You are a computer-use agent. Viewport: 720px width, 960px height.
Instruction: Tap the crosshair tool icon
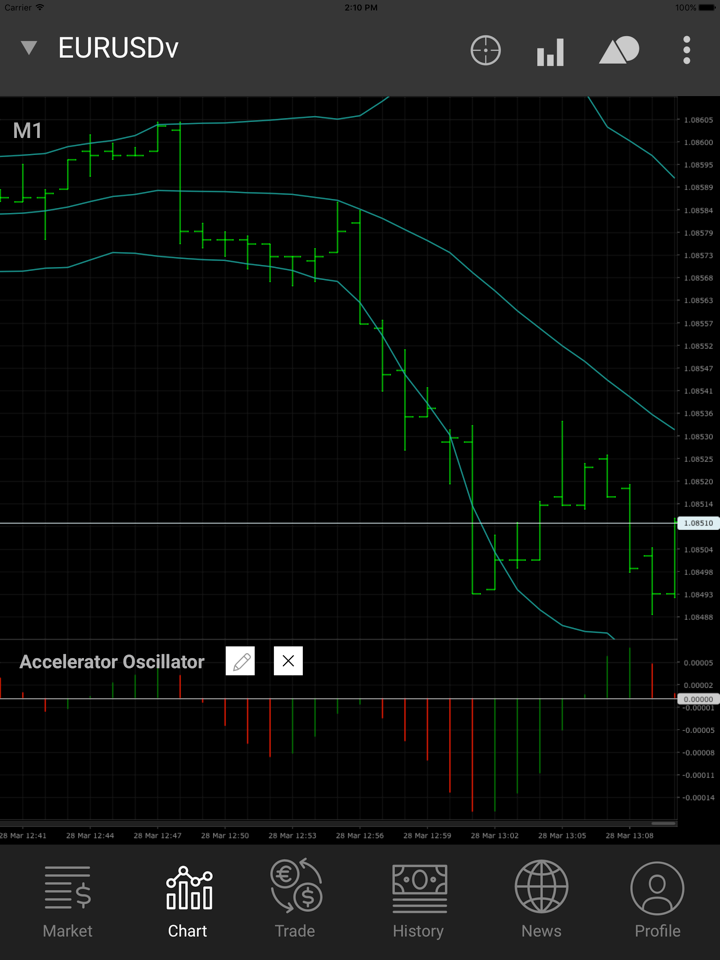(x=486, y=50)
